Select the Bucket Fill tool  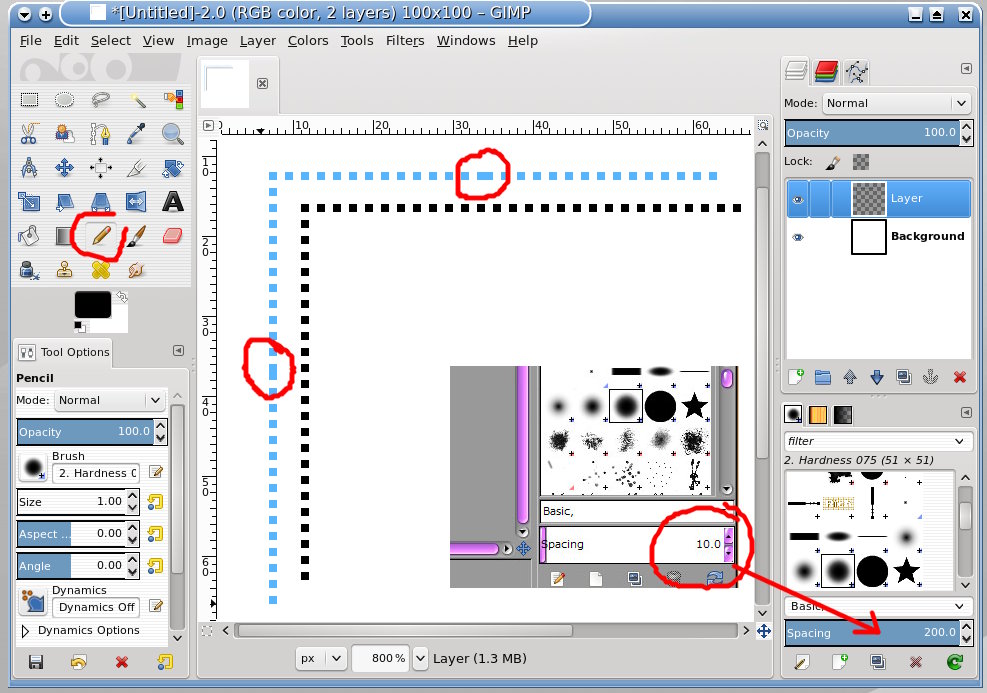pos(29,236)
